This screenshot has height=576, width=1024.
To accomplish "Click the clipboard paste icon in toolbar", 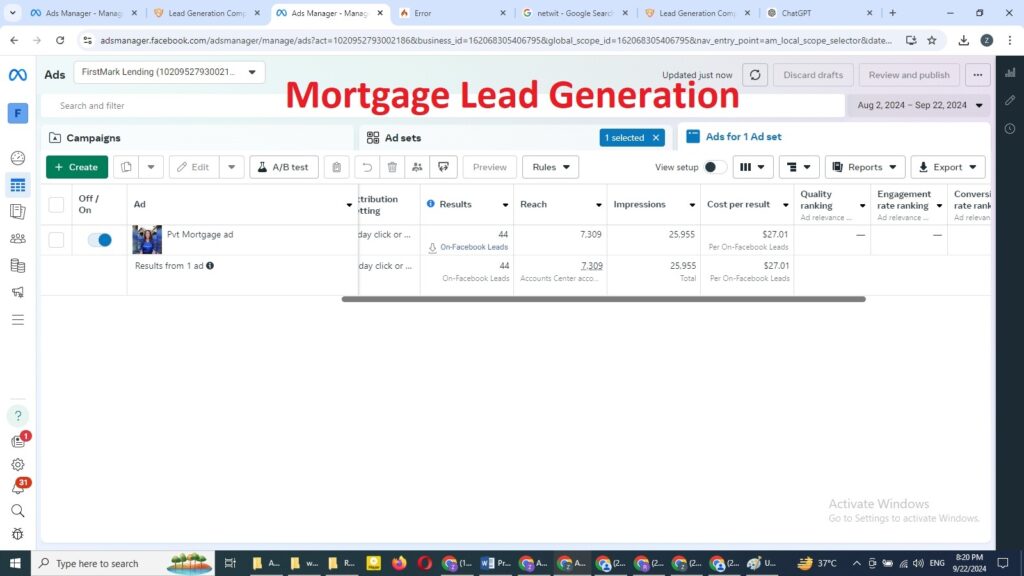I will (x=336, y=167).
